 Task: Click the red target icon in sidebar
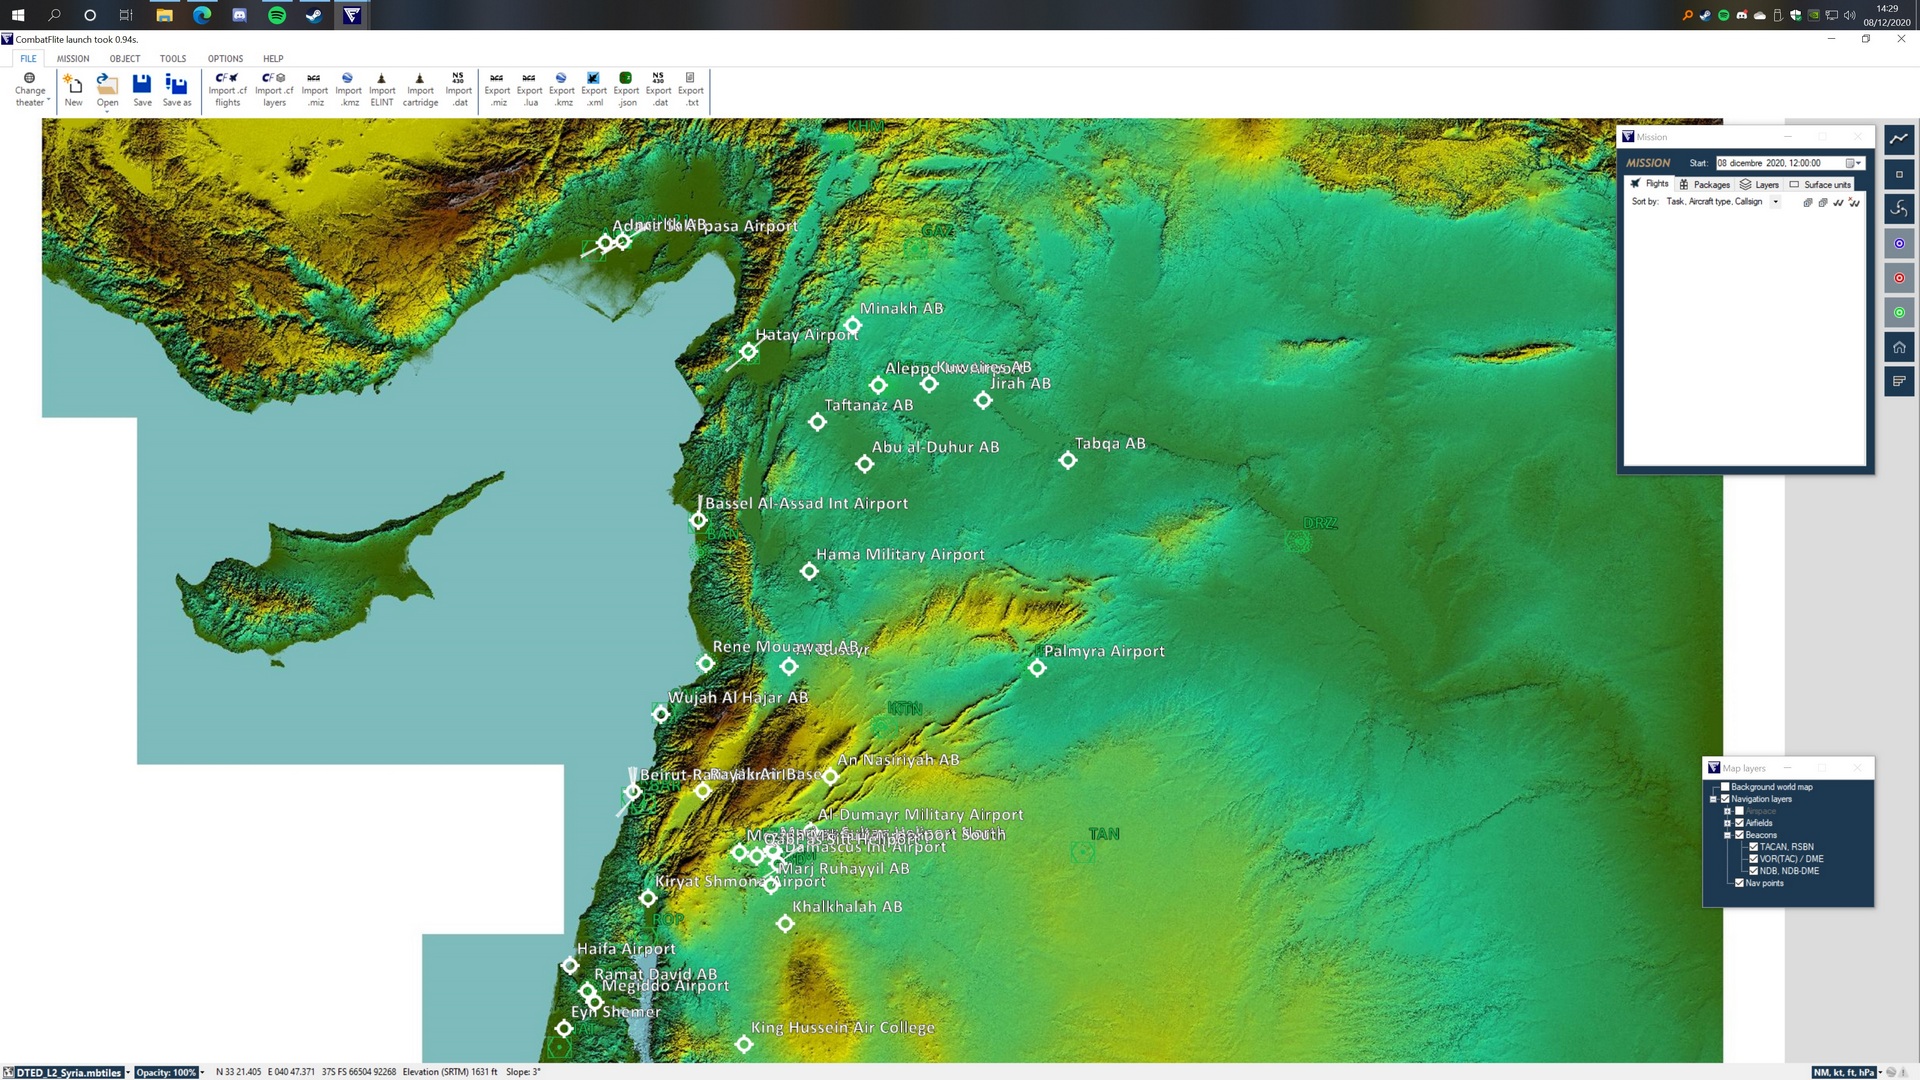click(1899, 278)
